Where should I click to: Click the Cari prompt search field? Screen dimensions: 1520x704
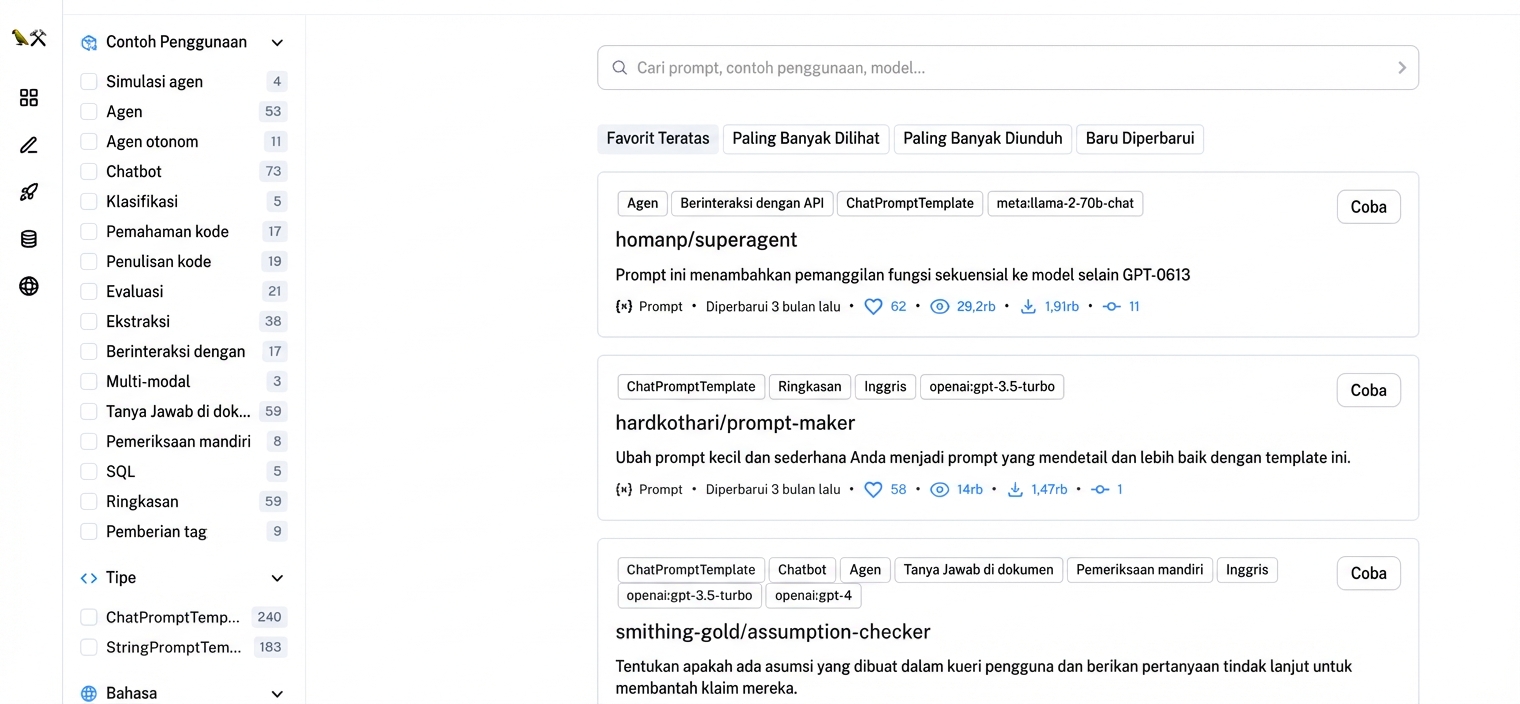1008,68
